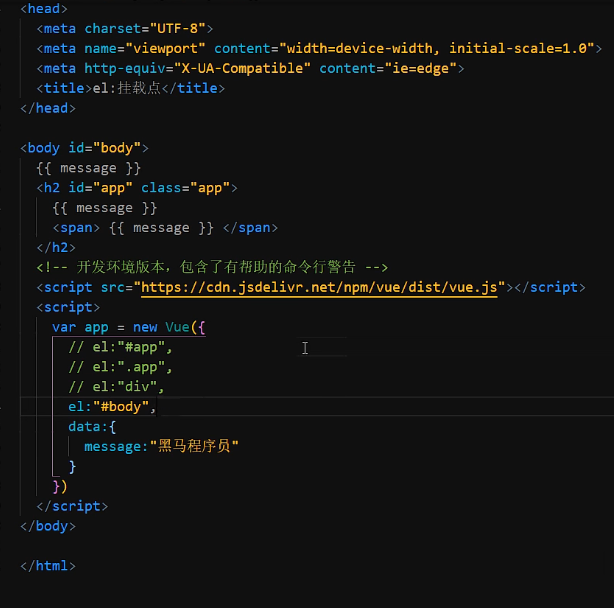Click the "width=device-width, initial-scale=1.0" content string

click(x=437, y=49)
